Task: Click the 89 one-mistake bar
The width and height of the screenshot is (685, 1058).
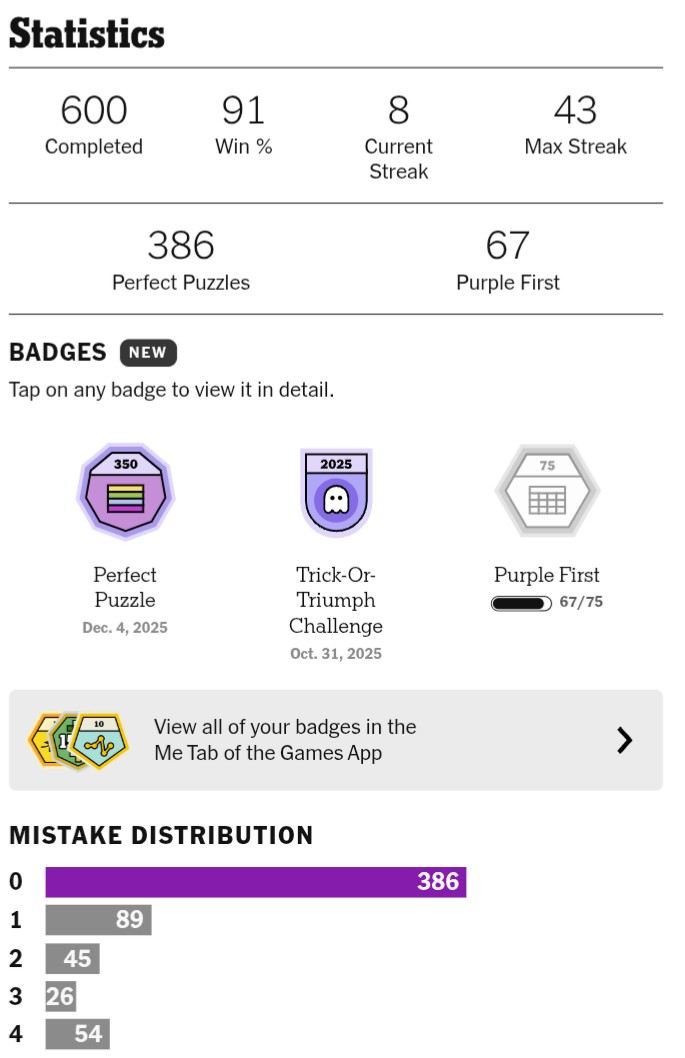Action: point(98,920)
